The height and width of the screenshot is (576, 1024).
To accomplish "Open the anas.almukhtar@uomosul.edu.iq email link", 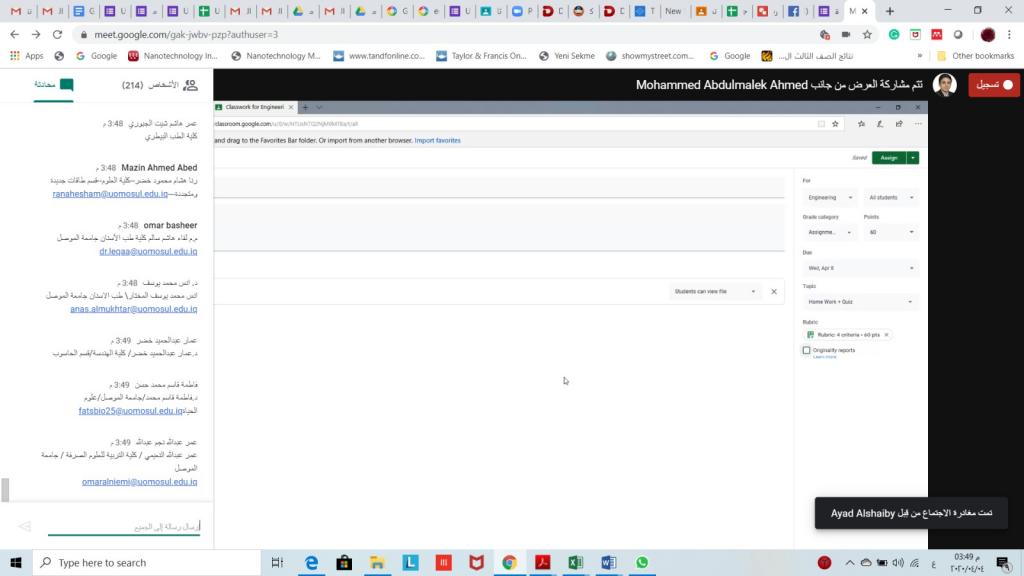I will [134, 310].
